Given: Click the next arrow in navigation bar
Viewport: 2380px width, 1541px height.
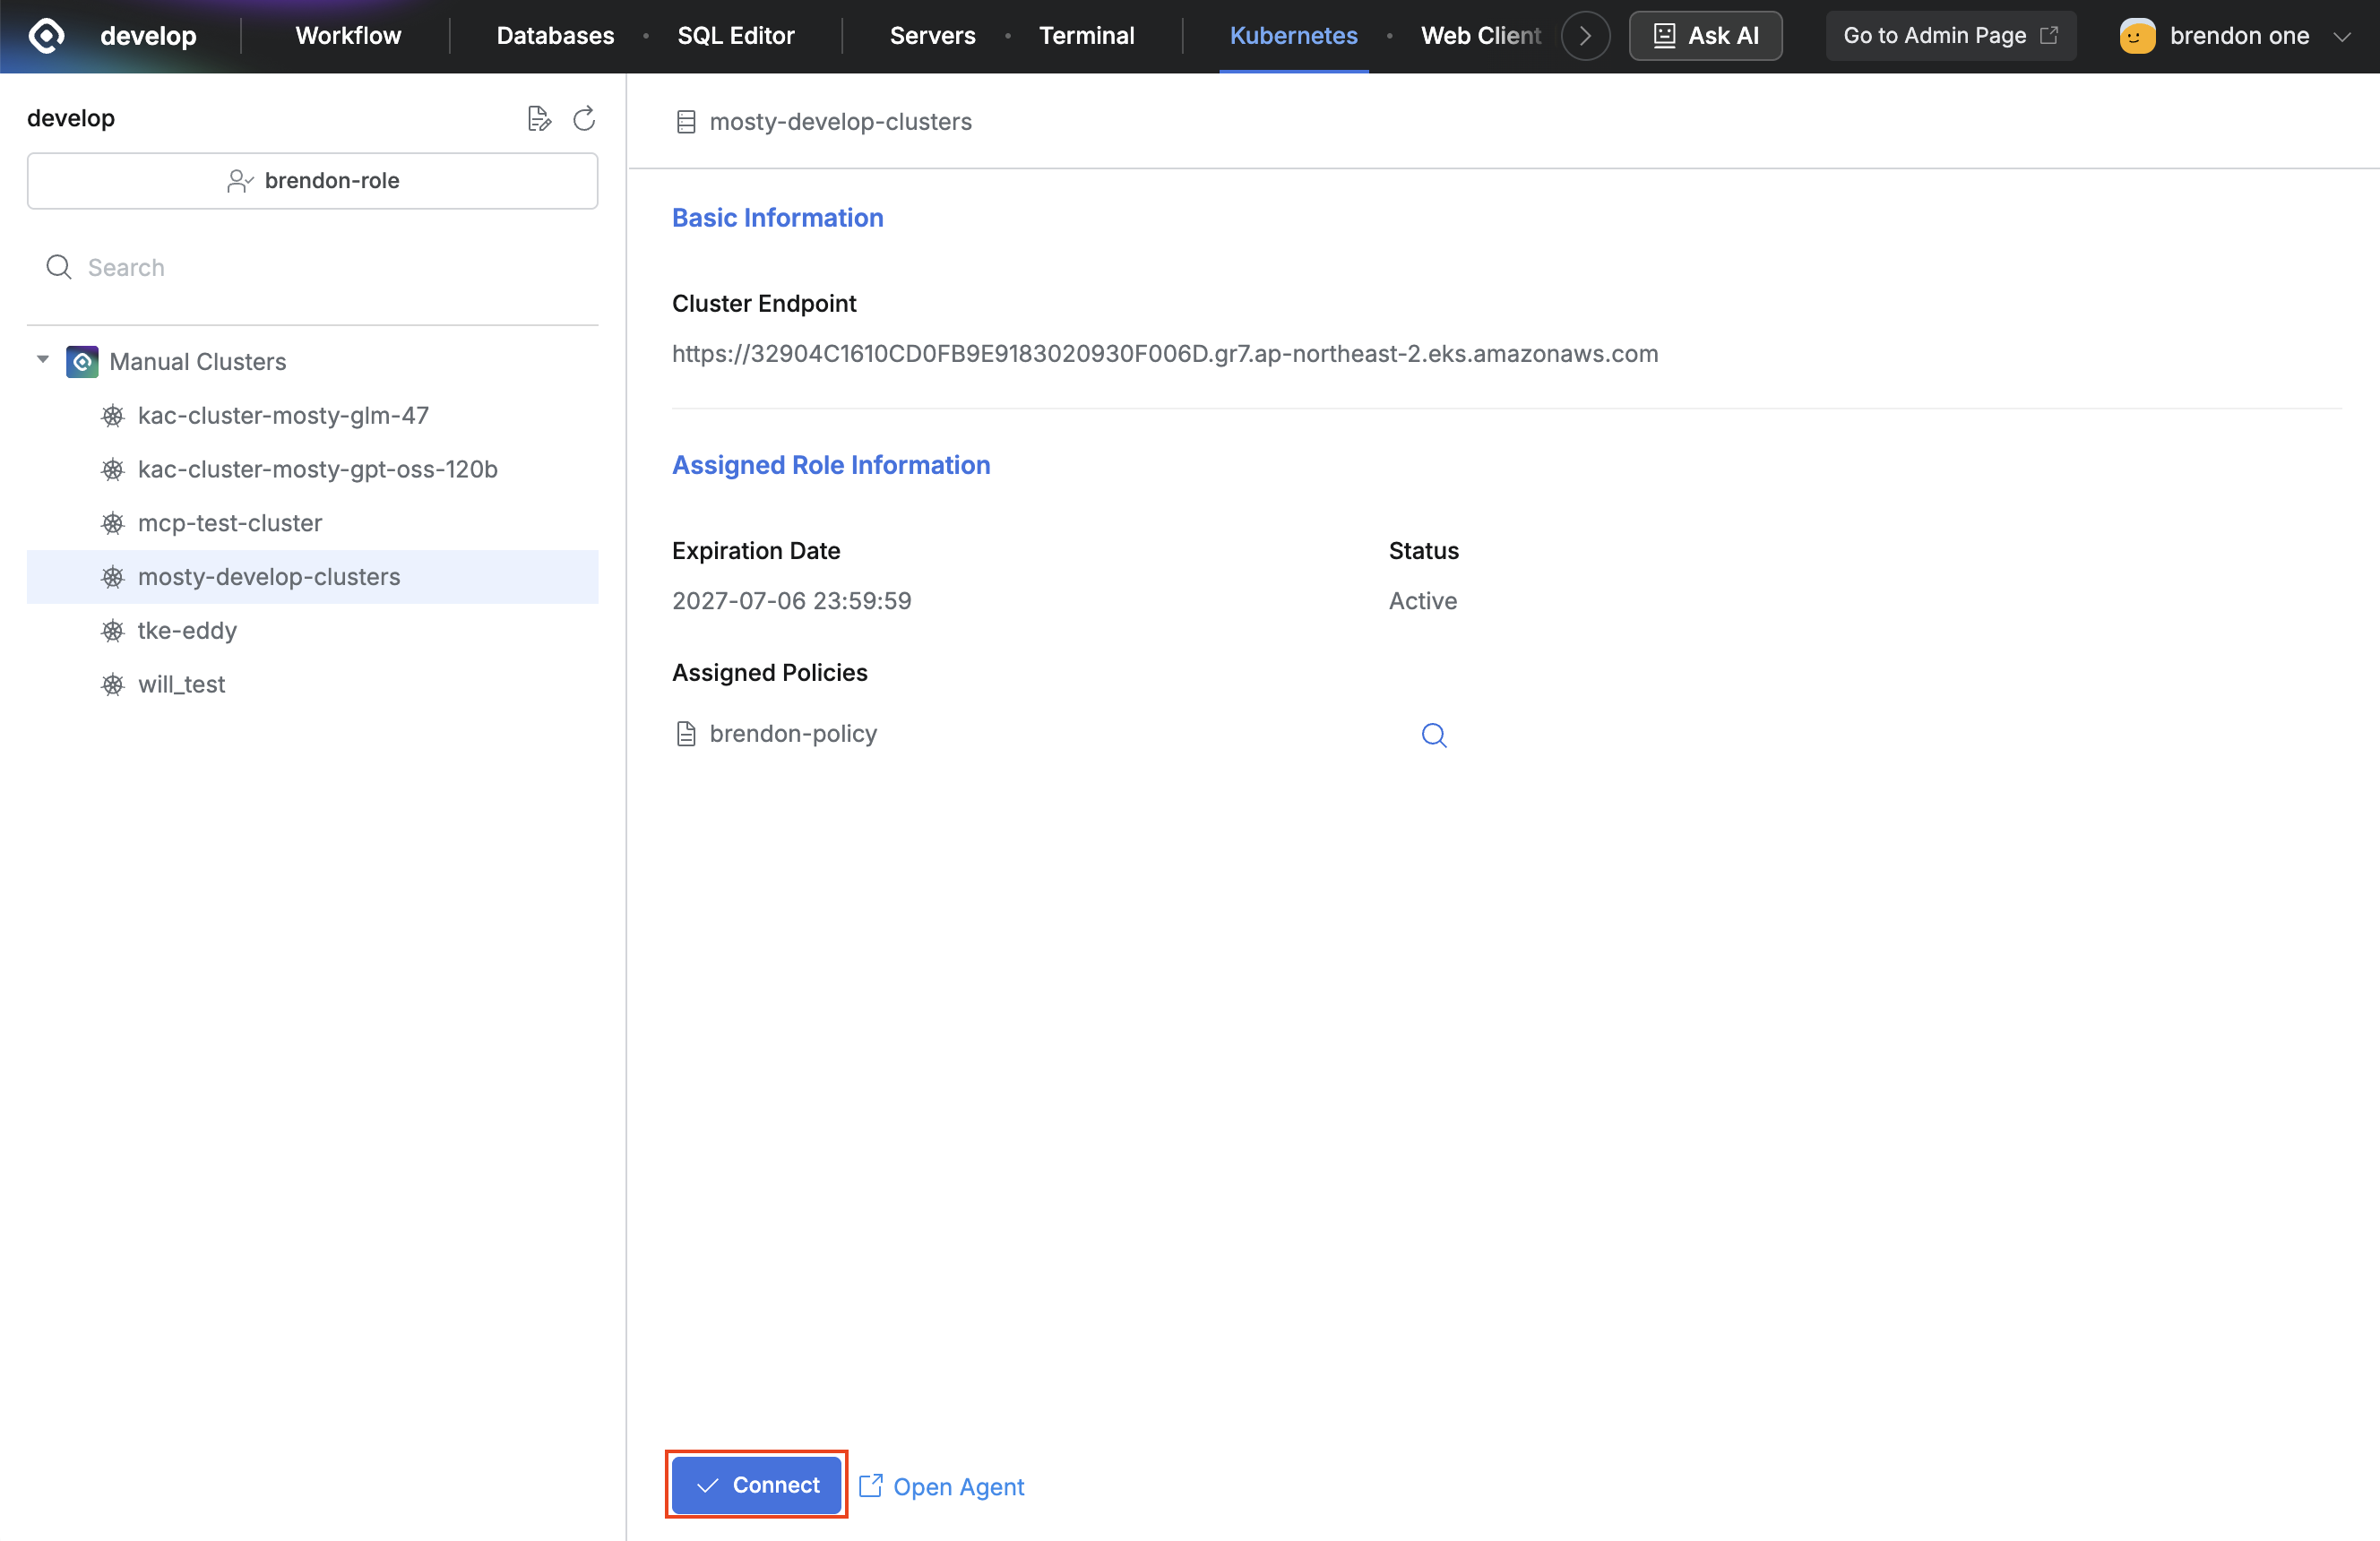Looking at the screenshot, I should point(1585,36).
